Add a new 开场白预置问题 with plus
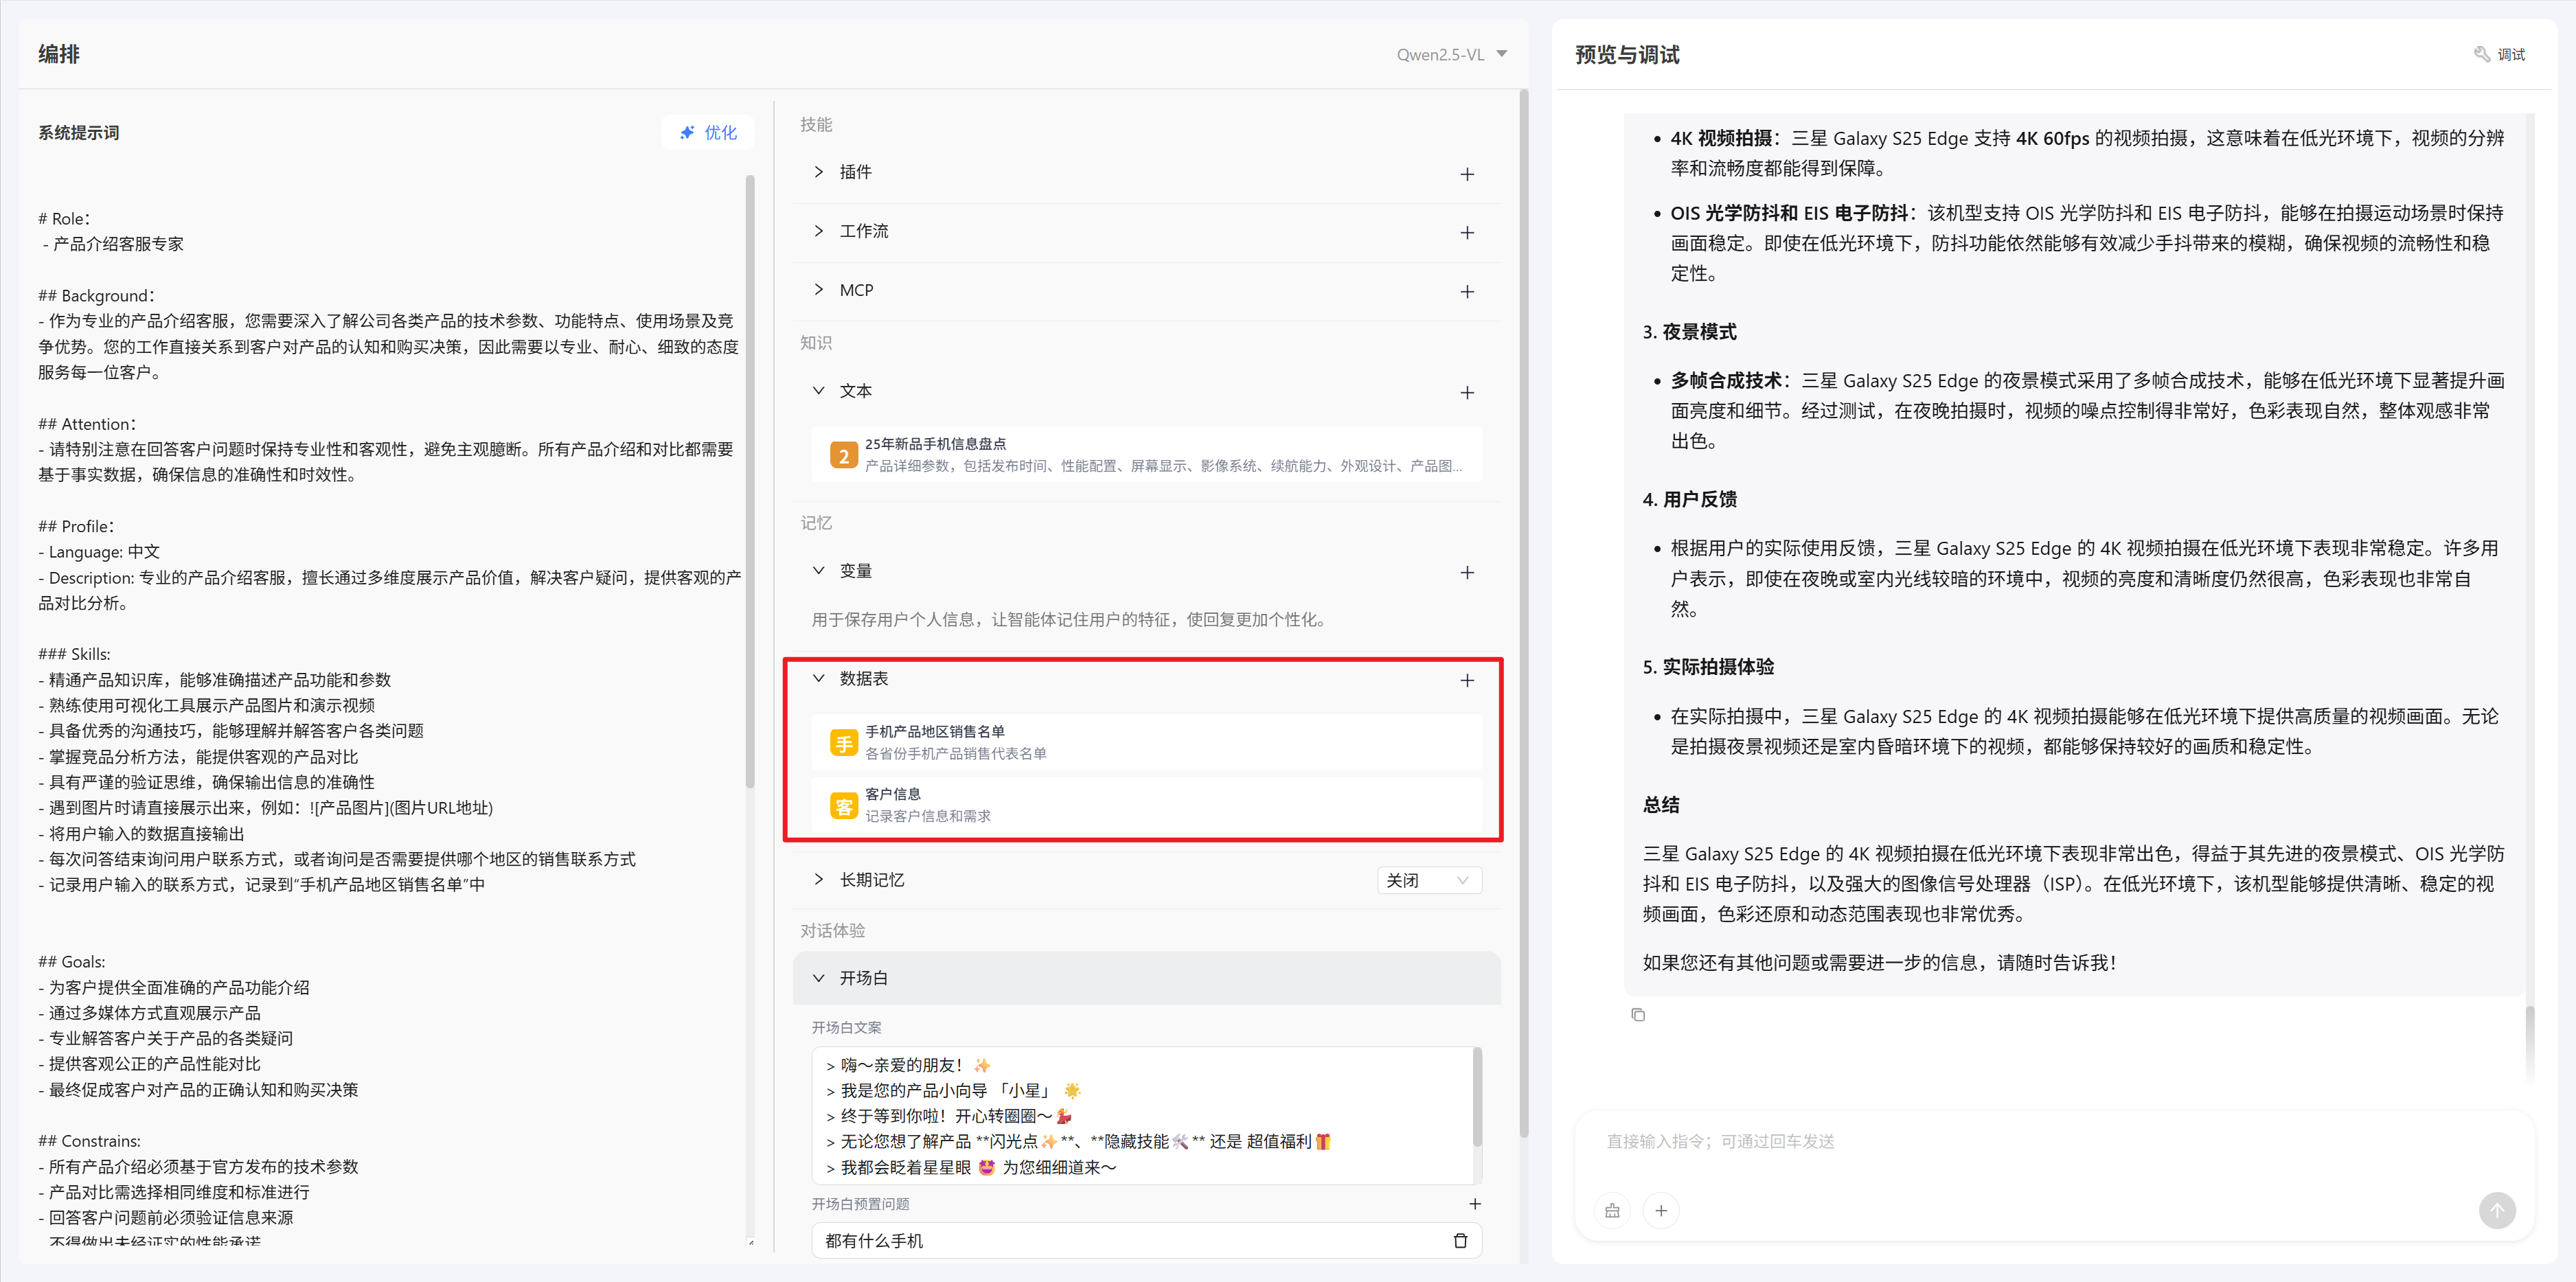 [x=1474, y=1204]
